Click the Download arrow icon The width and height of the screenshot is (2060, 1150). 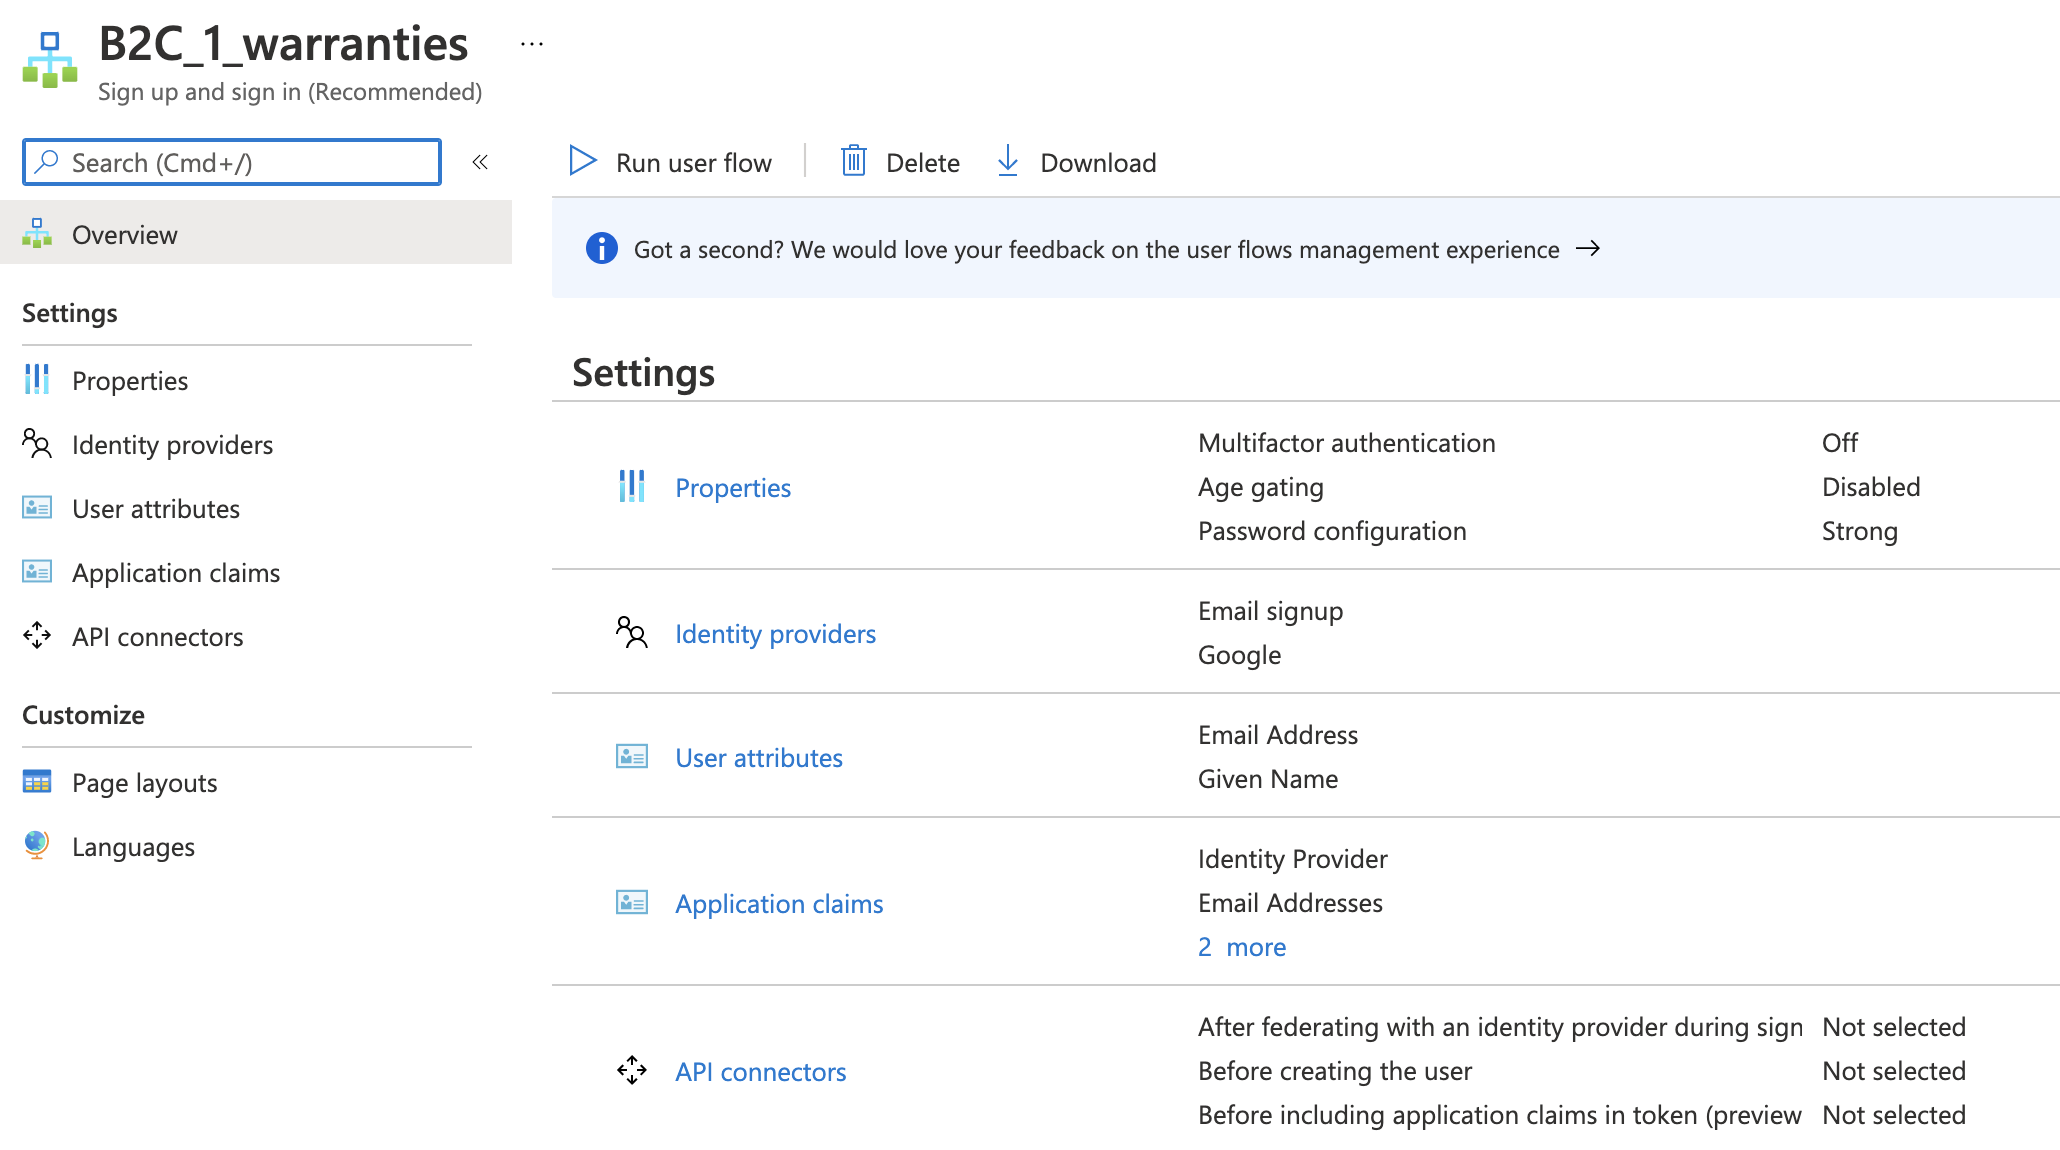coord(1007,161)
